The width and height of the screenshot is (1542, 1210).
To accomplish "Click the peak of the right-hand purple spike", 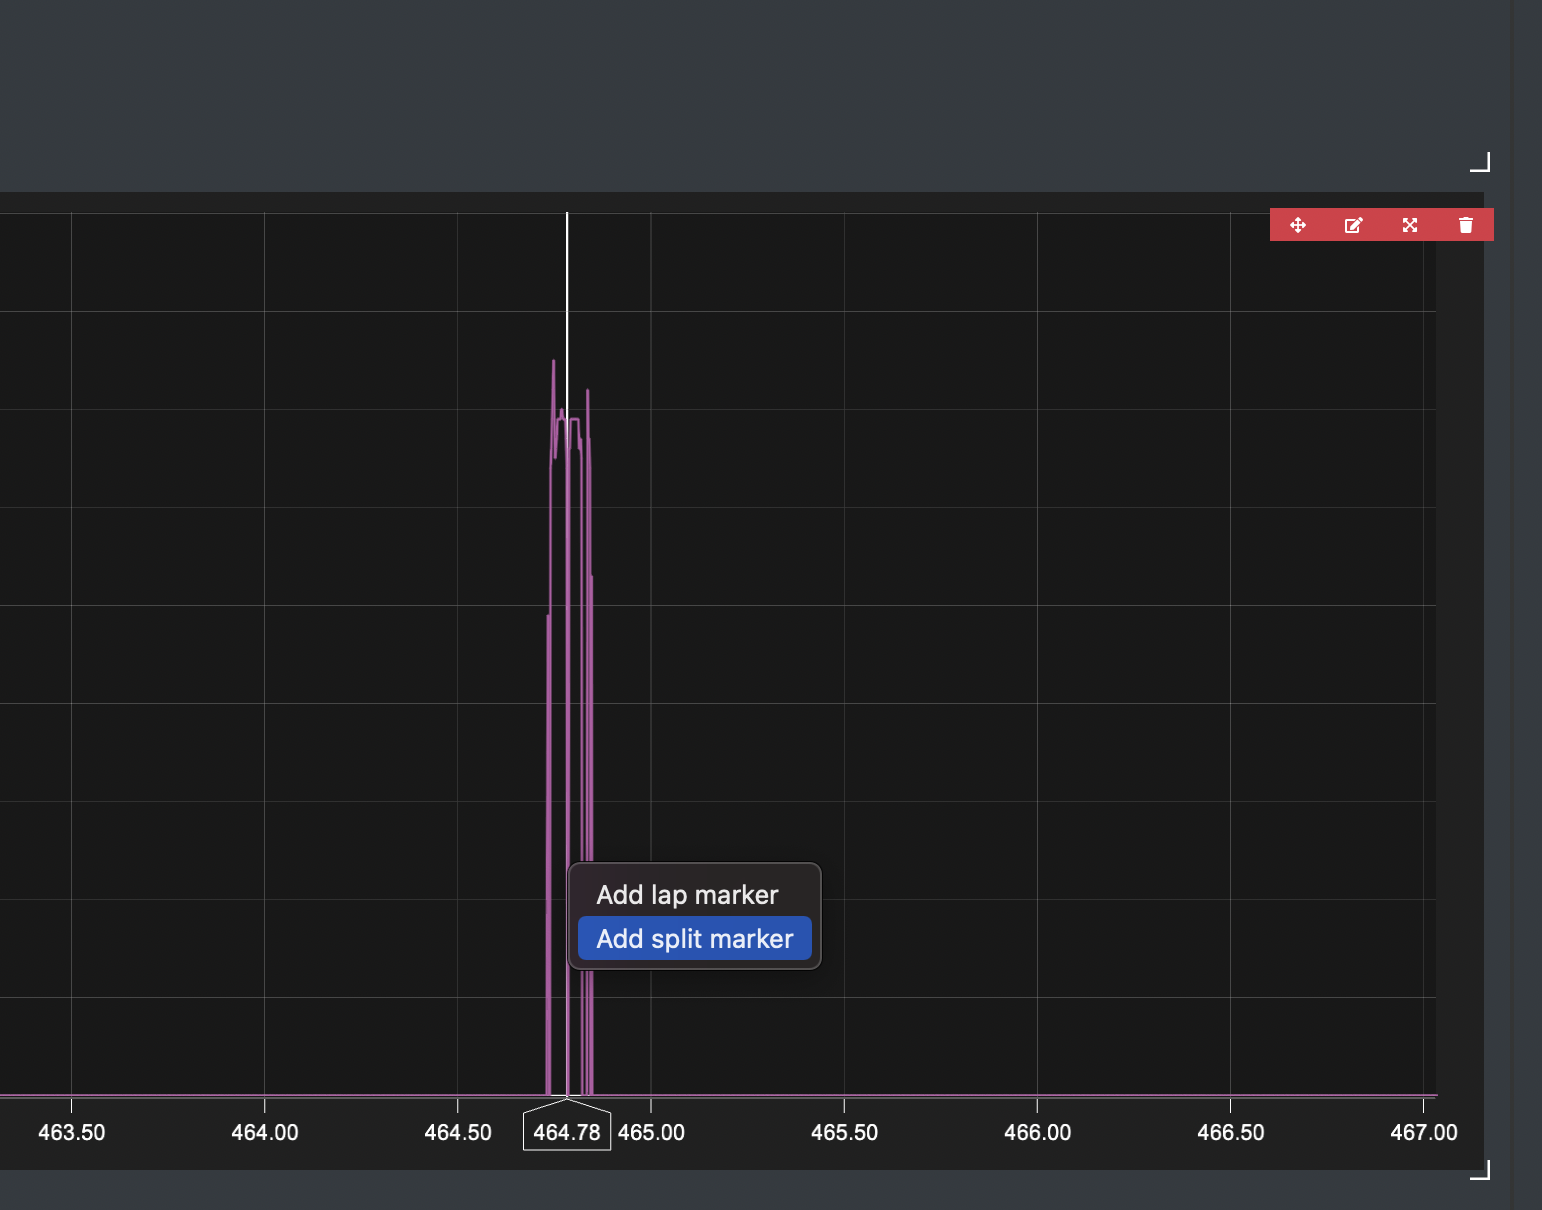I will [x=588, y=392].
